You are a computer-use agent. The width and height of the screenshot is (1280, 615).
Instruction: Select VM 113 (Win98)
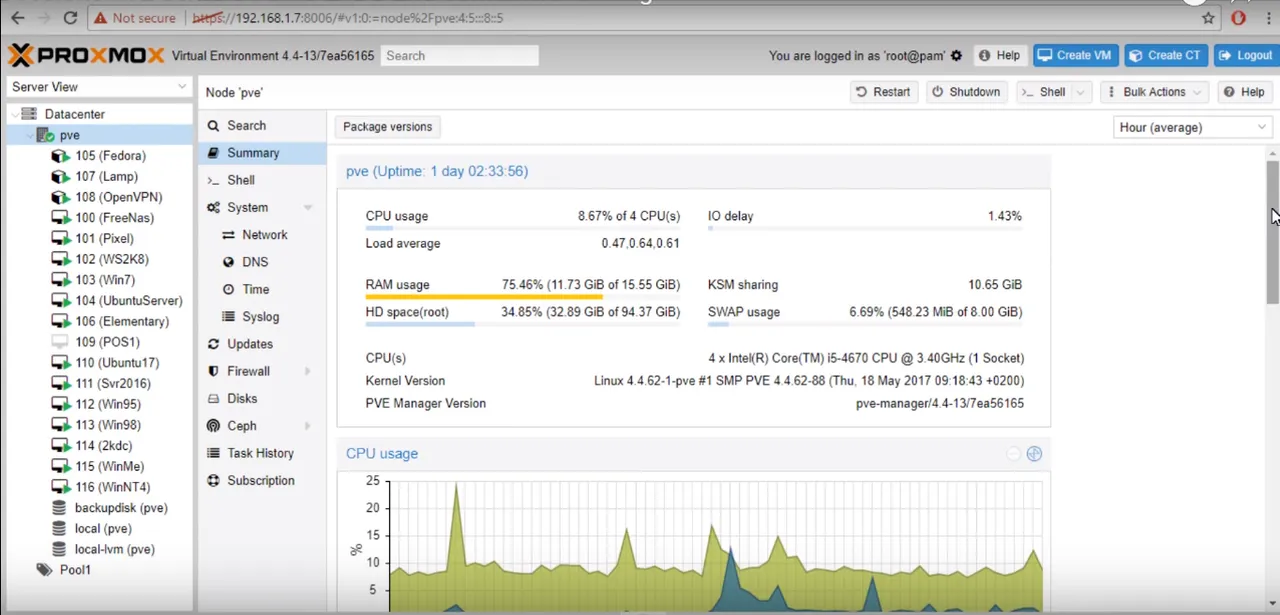(x=108, y=425)
